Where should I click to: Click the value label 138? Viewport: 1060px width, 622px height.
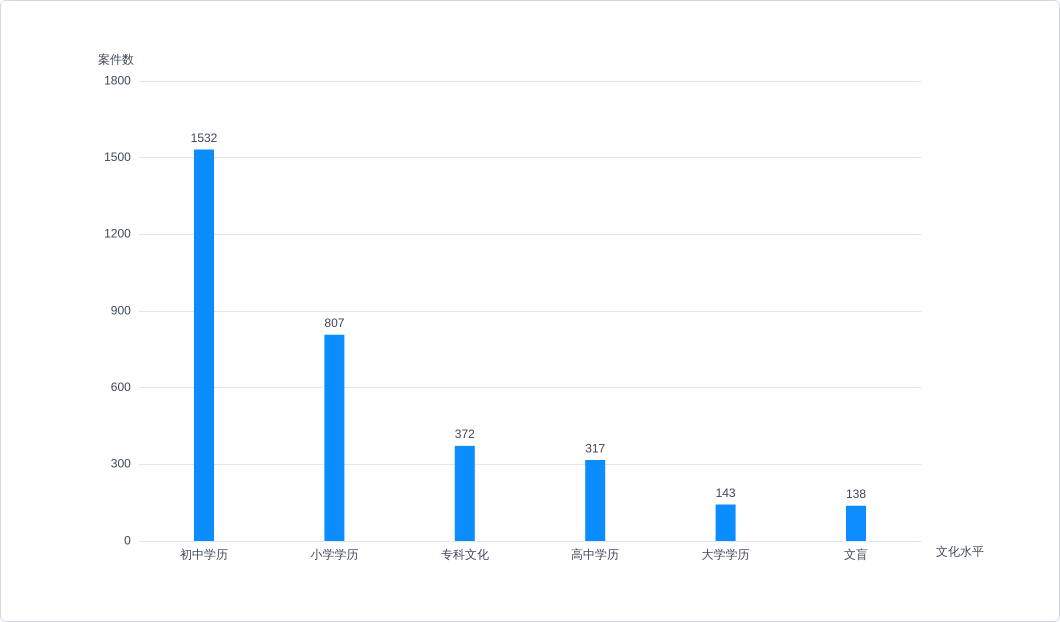856,494
